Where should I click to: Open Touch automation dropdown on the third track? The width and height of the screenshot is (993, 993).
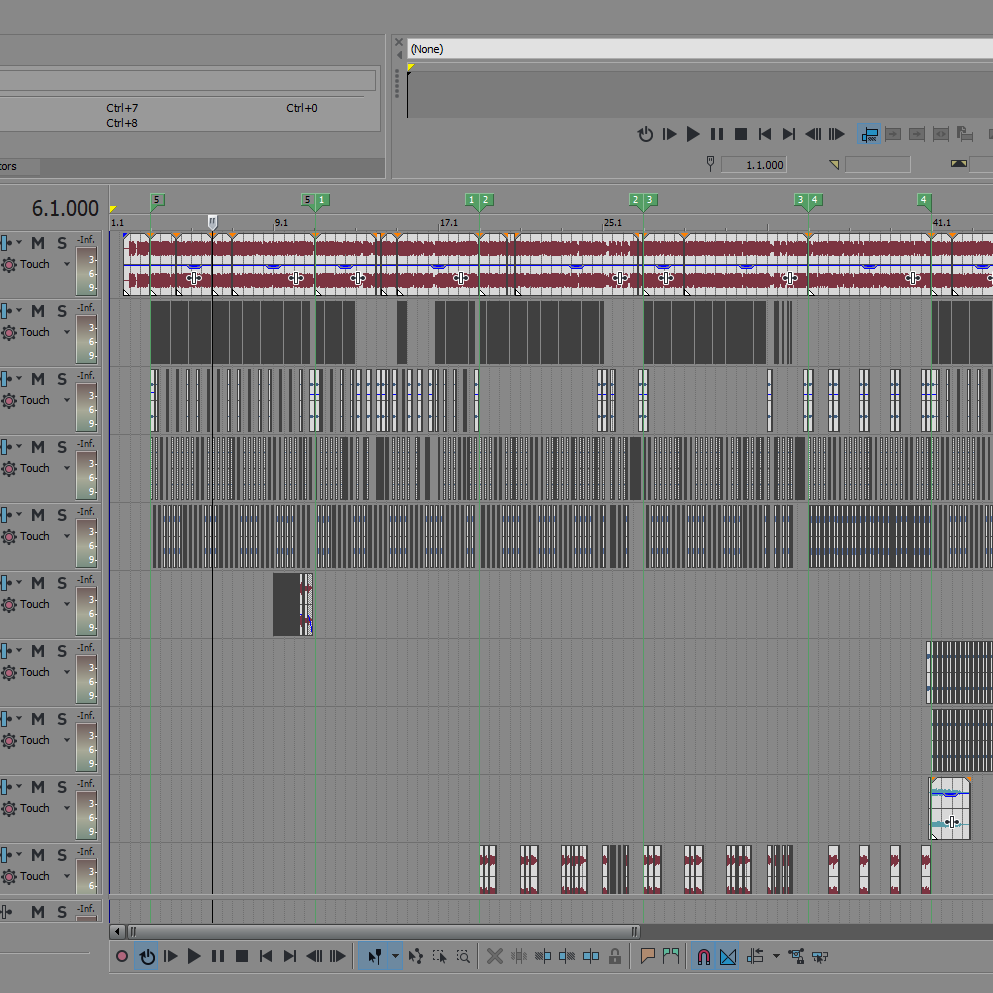(x=66, y=400)
